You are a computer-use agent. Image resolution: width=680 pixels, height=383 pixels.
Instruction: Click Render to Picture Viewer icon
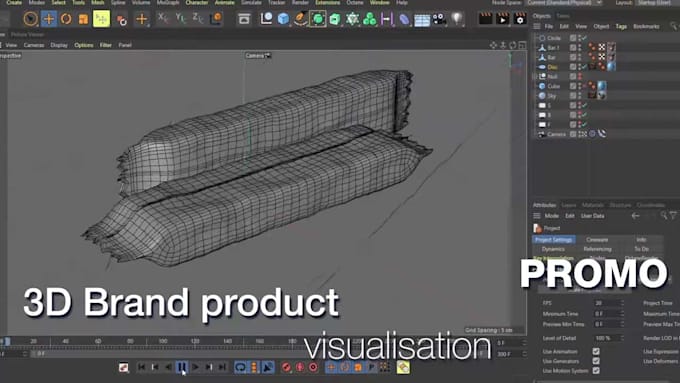pos(503,19)
